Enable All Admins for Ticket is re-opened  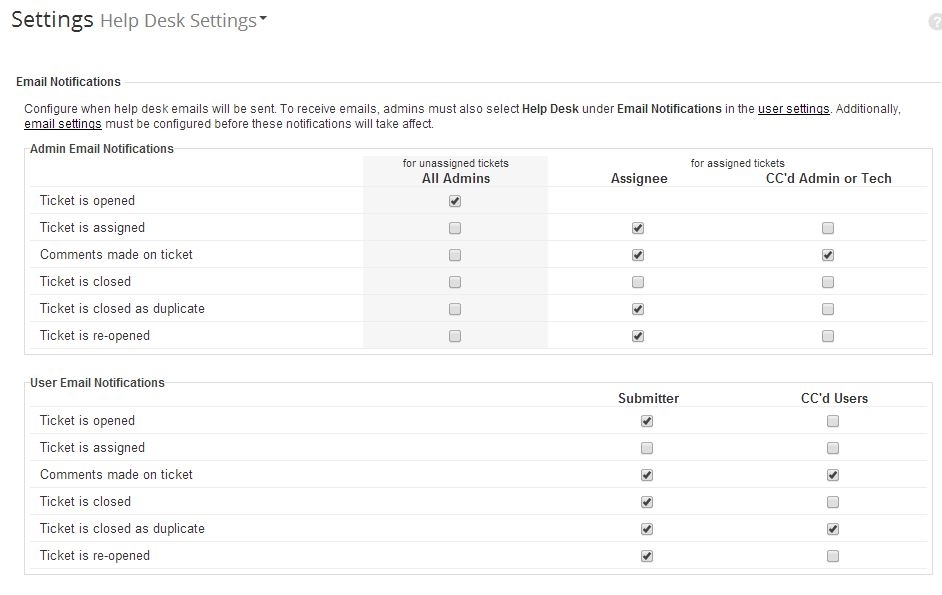tap(455, 336)
